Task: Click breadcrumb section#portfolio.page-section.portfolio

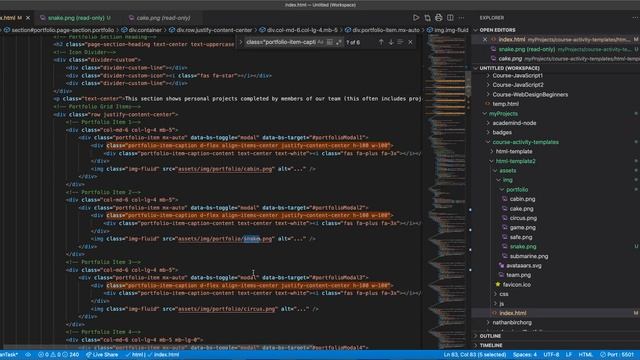Action: (62, 30)
